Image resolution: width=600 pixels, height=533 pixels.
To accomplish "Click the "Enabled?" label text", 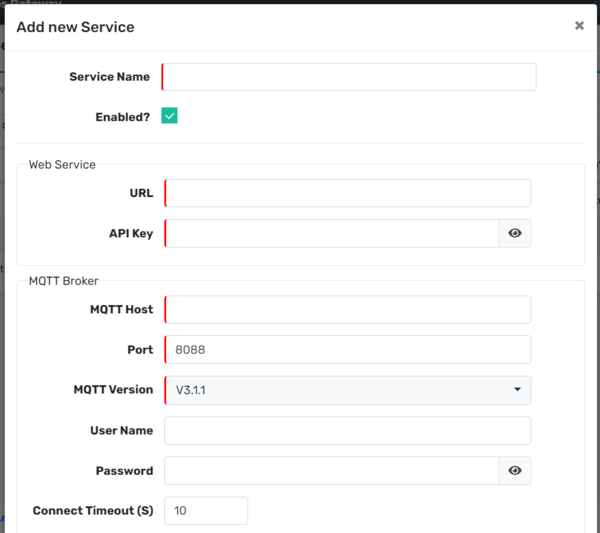I will pos(122,117).
